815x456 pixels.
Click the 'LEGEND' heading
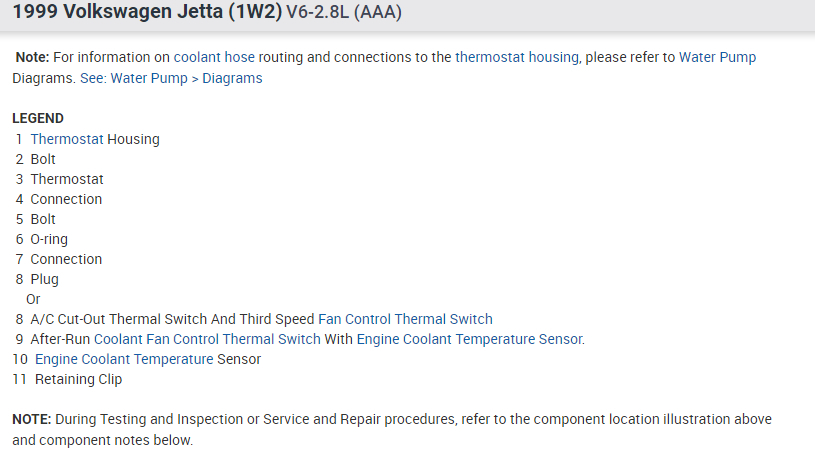click(x=38, y=118)
